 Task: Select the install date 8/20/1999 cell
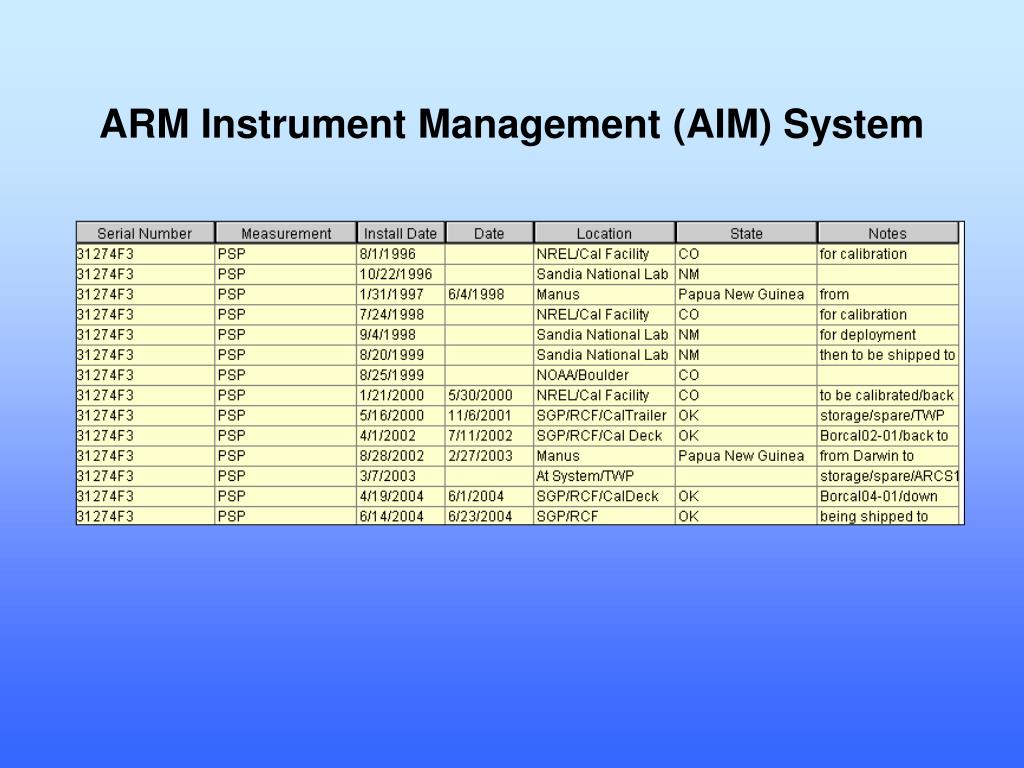point(401,355)
